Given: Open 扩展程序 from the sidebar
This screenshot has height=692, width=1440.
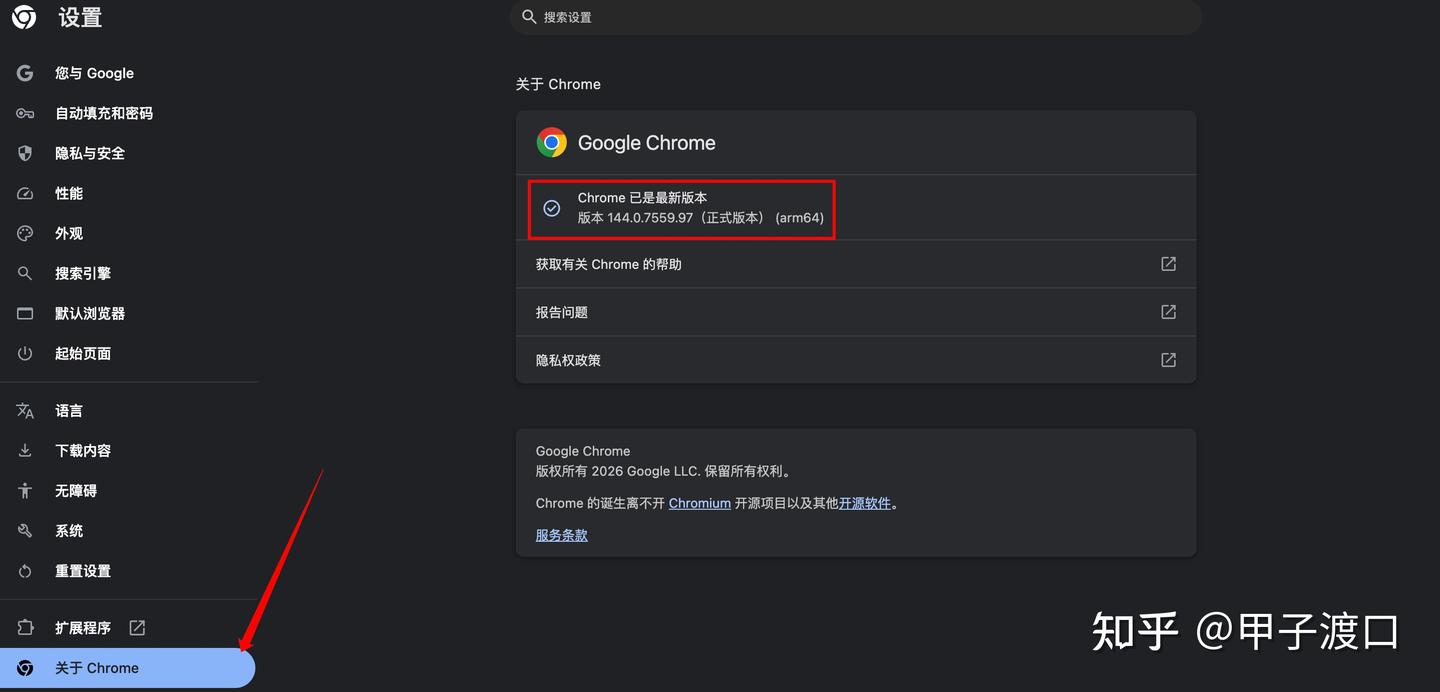Looking at the screenshot, I should click(x=128, y=628).
